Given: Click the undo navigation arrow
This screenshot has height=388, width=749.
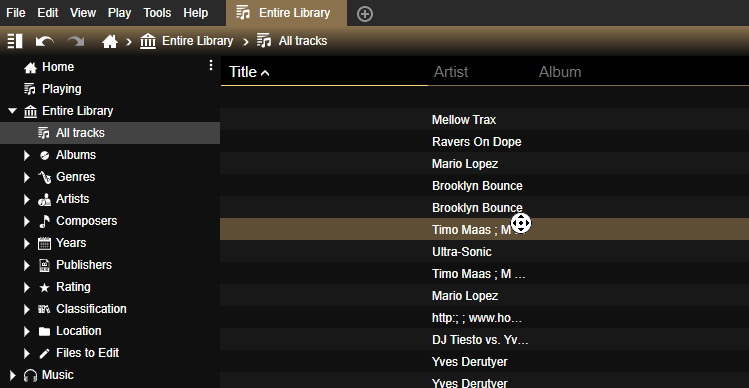Looking at the screenshot, I should pyautogui.click(x=44, y=42).
